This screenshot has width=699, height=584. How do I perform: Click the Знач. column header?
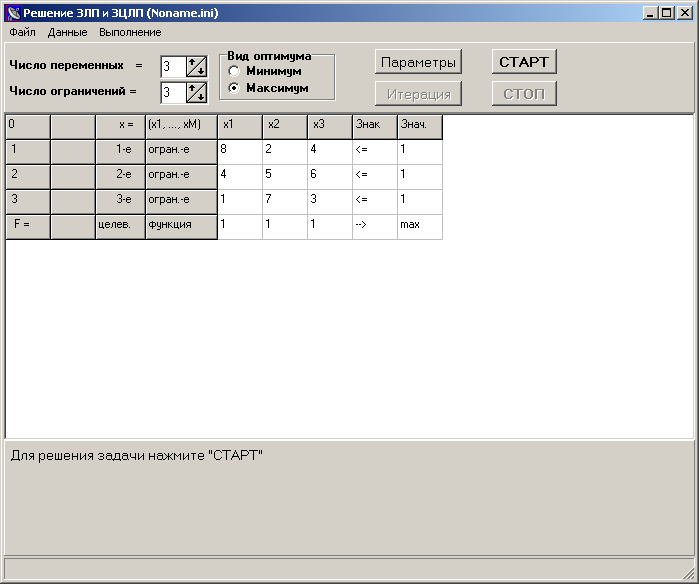tap(420, 127)
